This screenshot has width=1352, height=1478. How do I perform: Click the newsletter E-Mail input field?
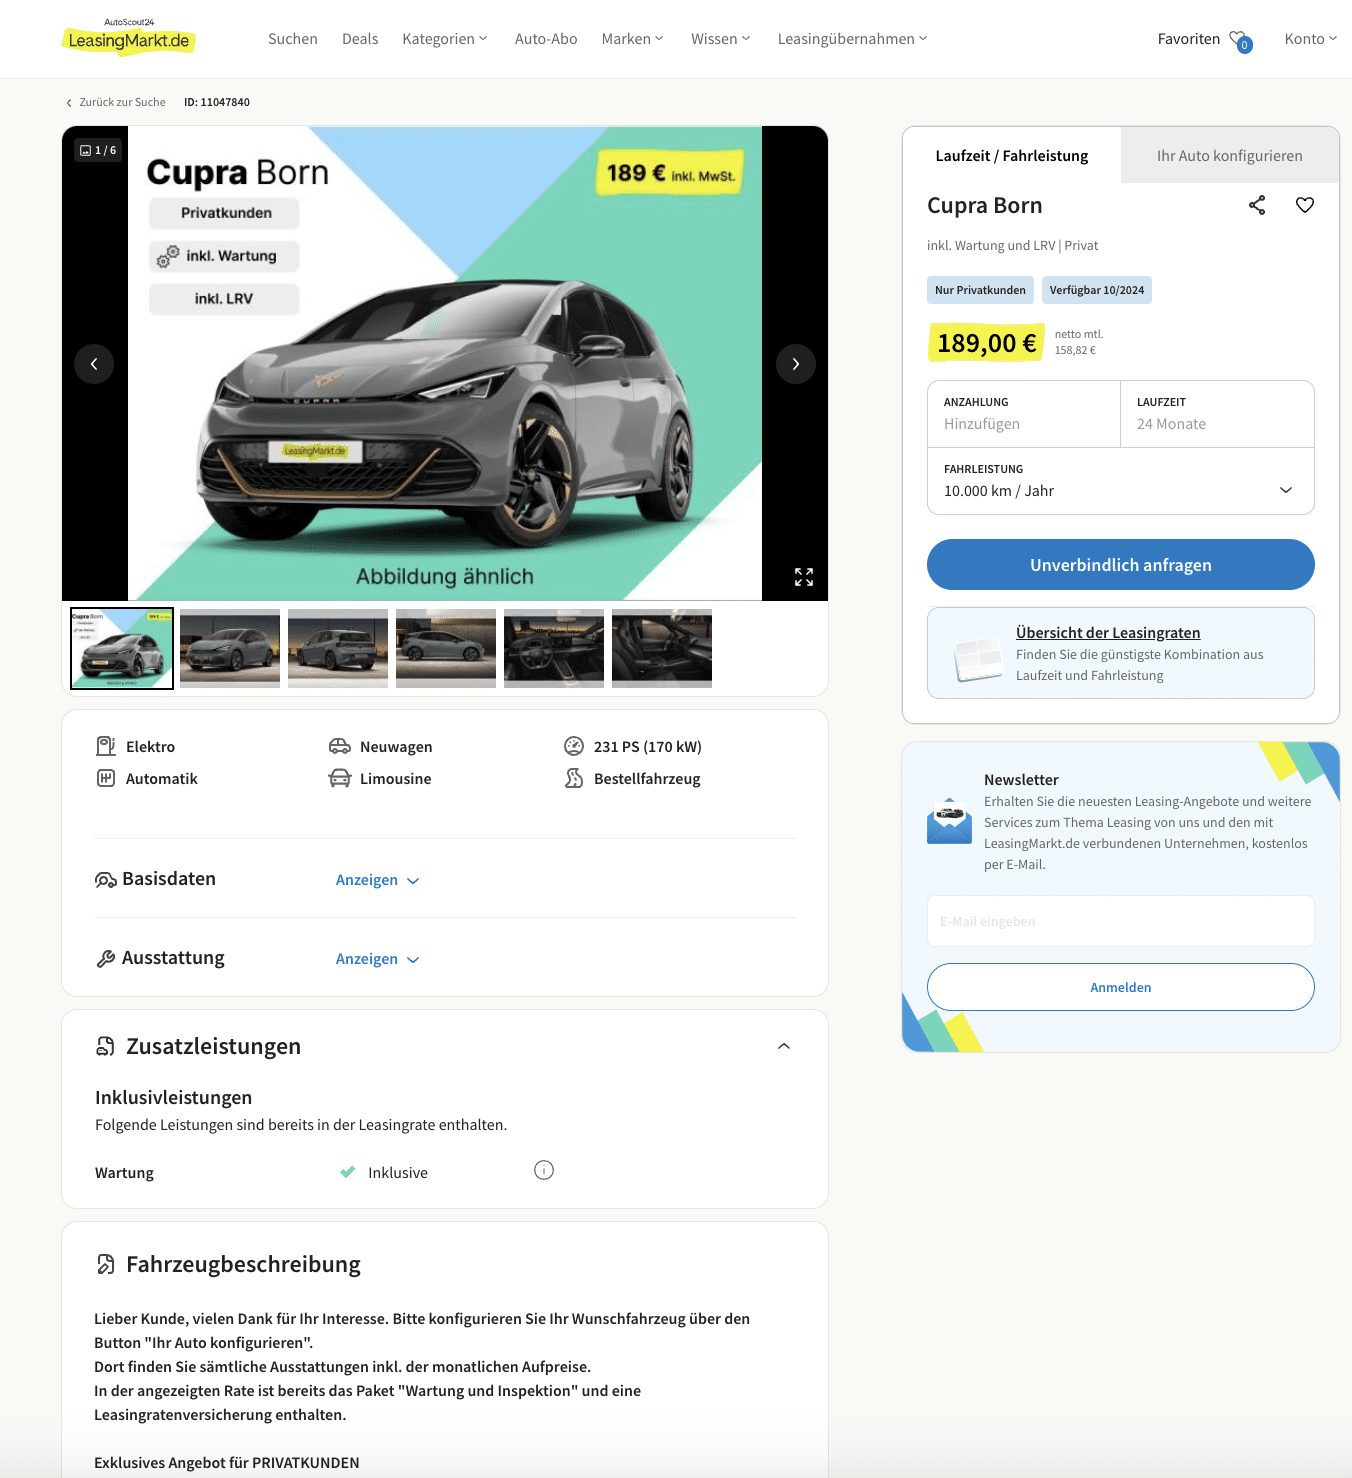(x=1121, y=921)
